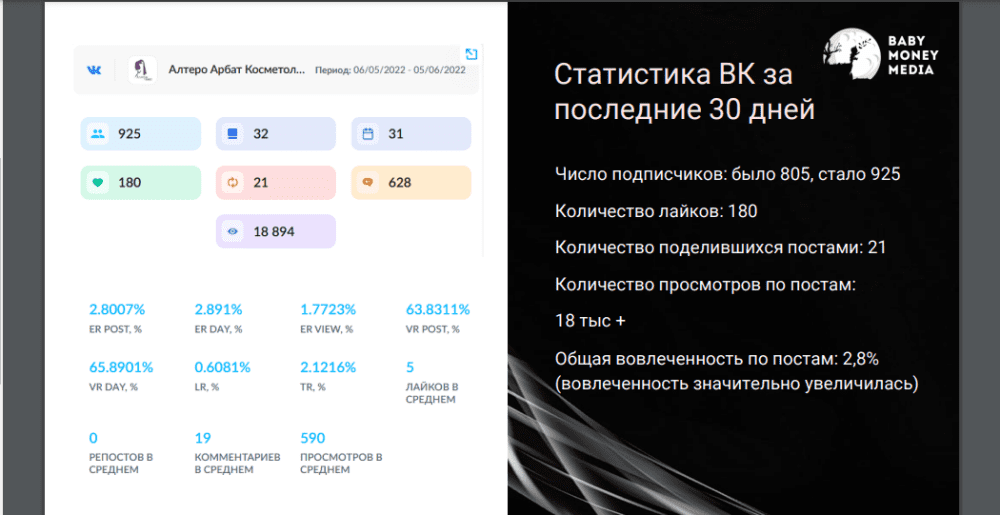Click the 65.8901% VR DAY value

pyautogui.click(x=121, y=367)
